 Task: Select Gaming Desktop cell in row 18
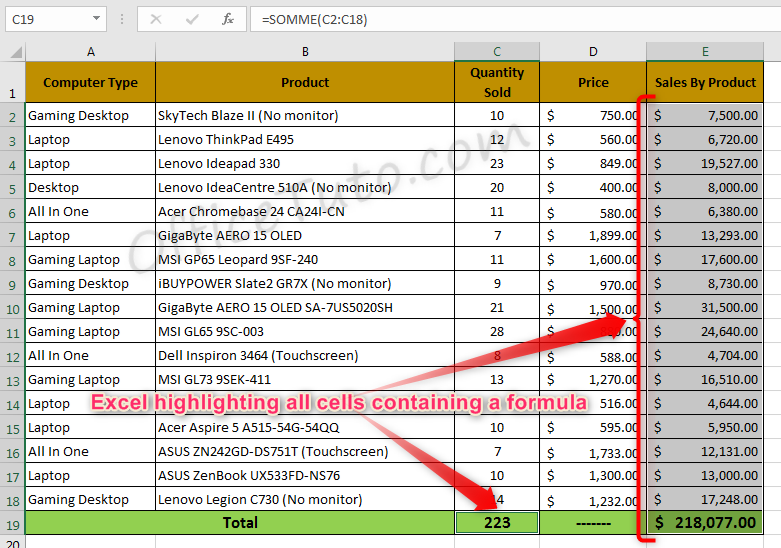90,499
